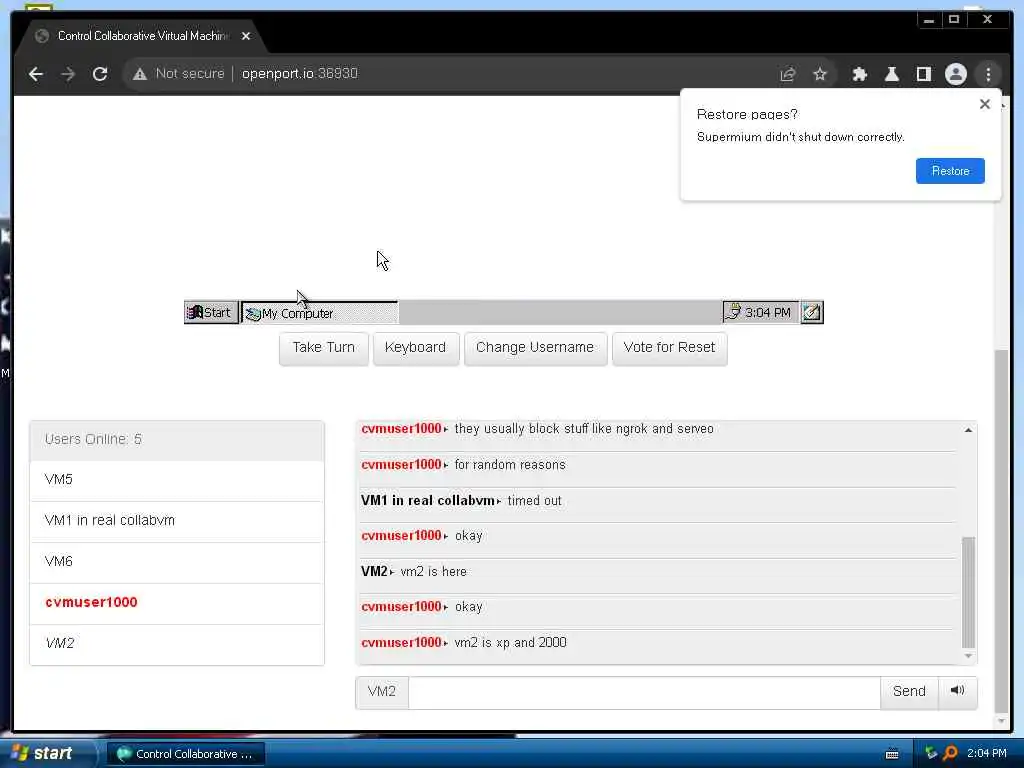This screenshot has width=1024, height=768.
Task: Select My Computer in VM taskbar
Action: click(x=319, y=313)
